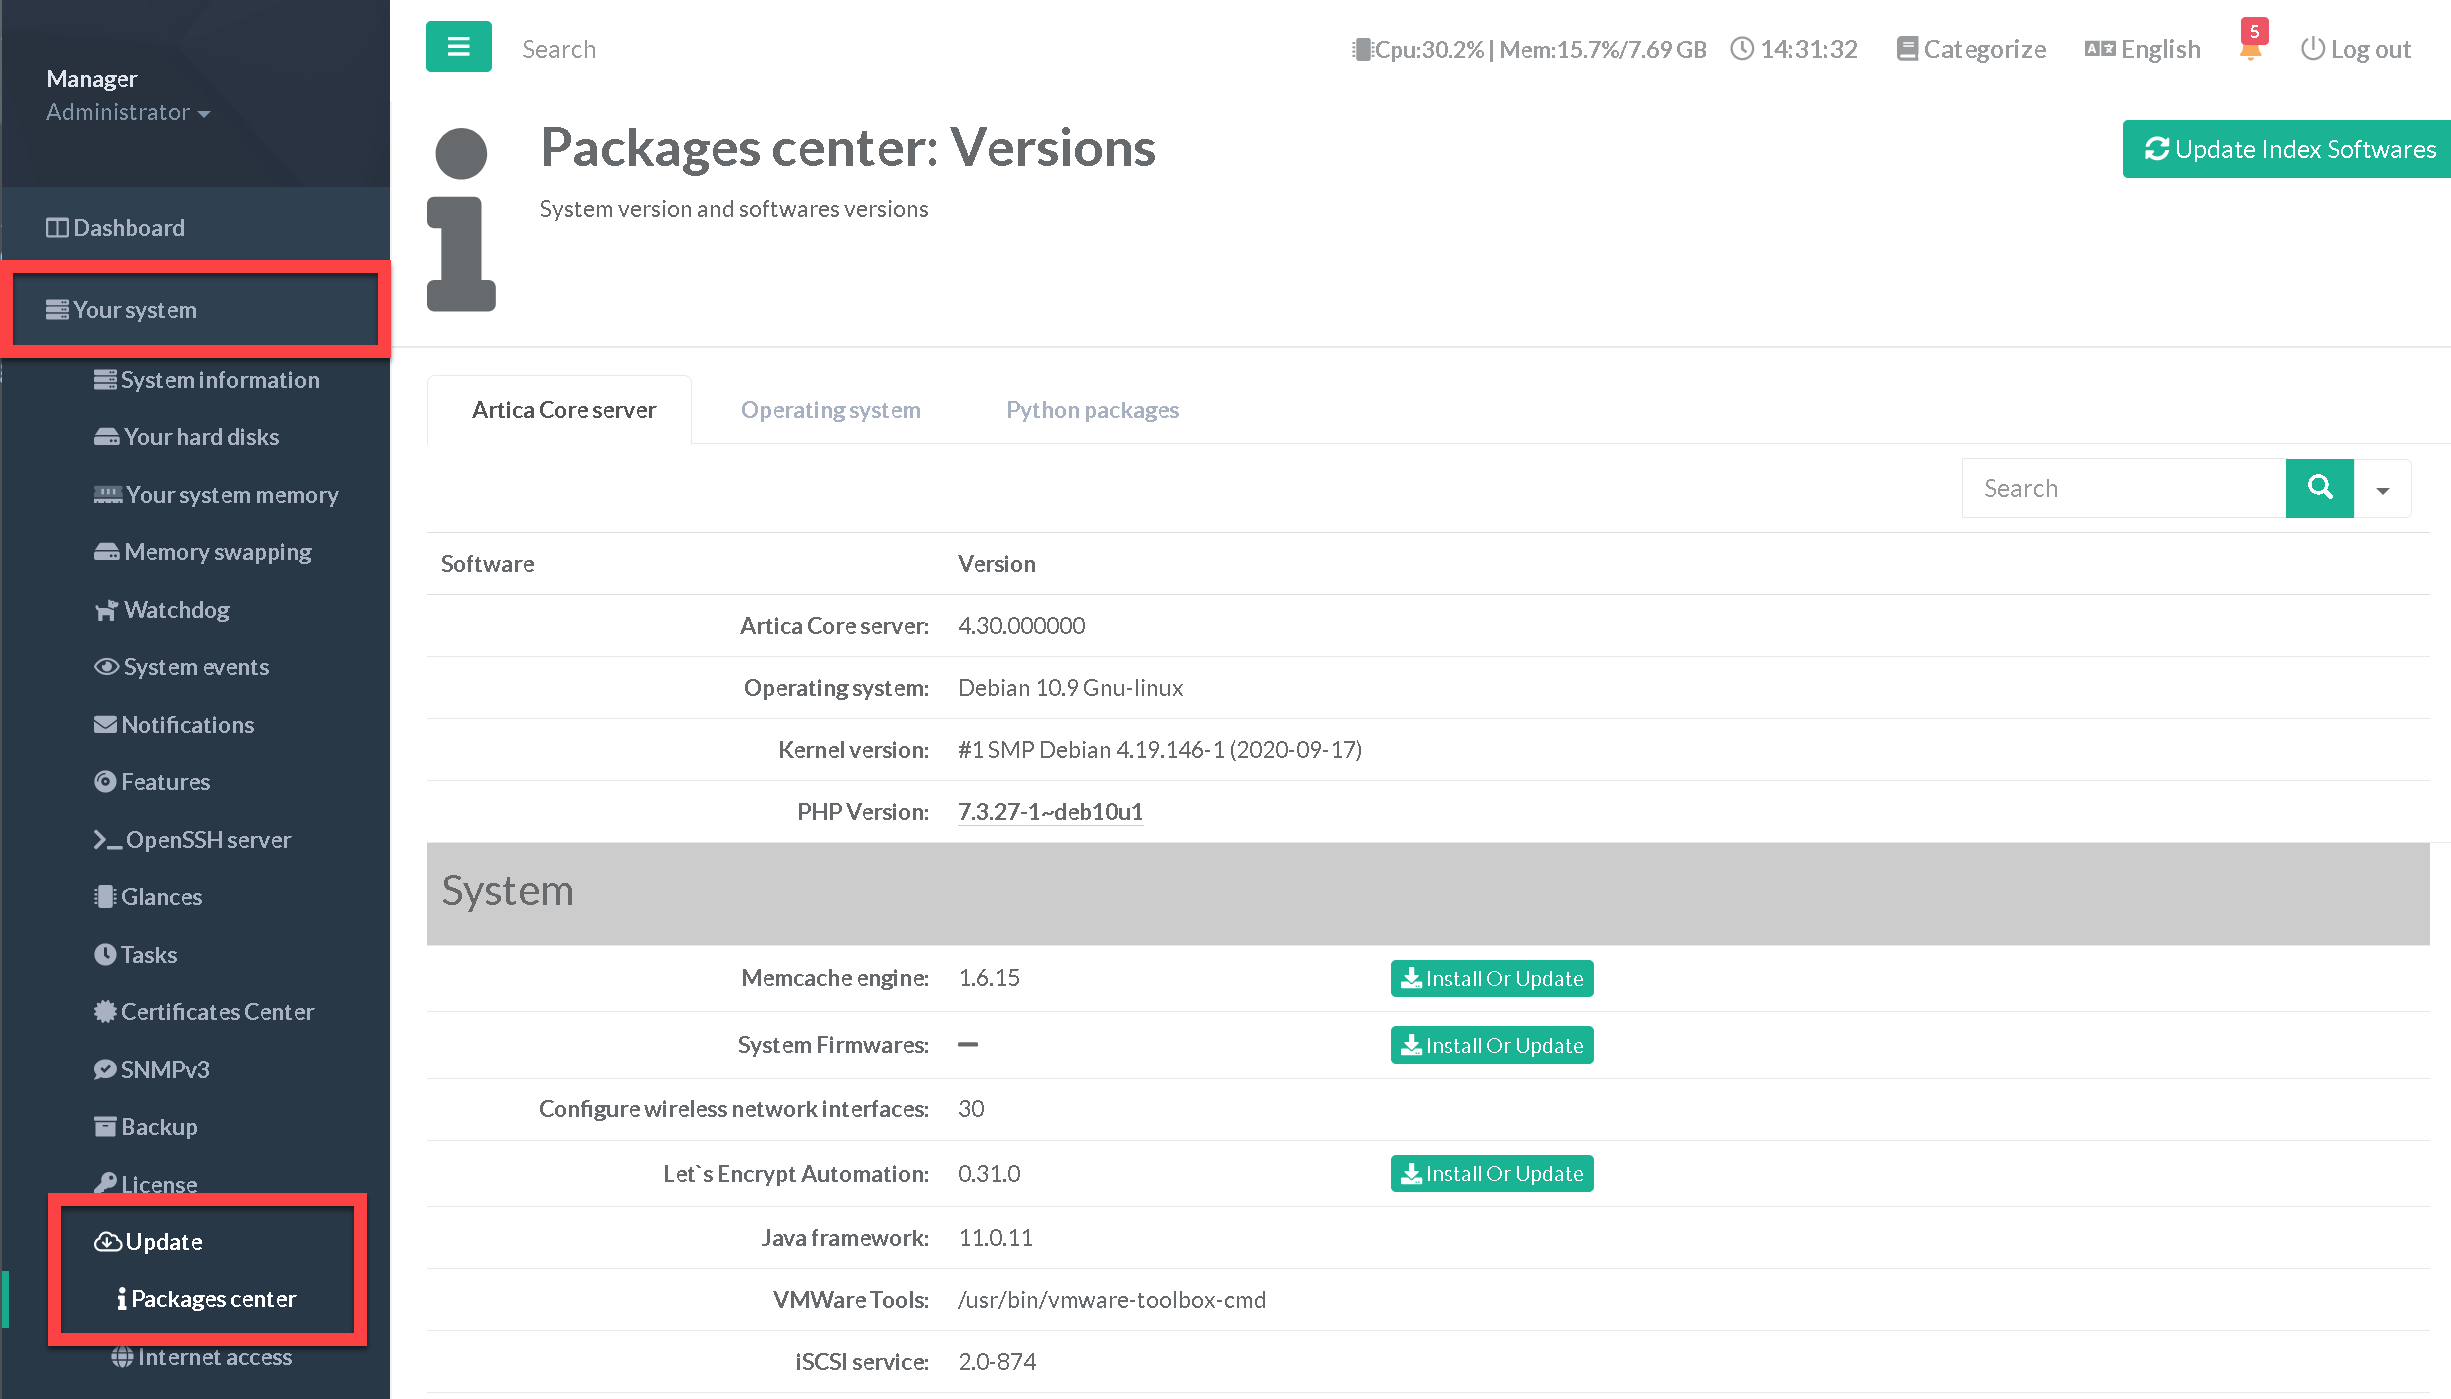Follow the PHP version 7.3.27-1~deb10u1 link
Viewport: 2451px width, 1399px height.
[x=1050, y=812]
